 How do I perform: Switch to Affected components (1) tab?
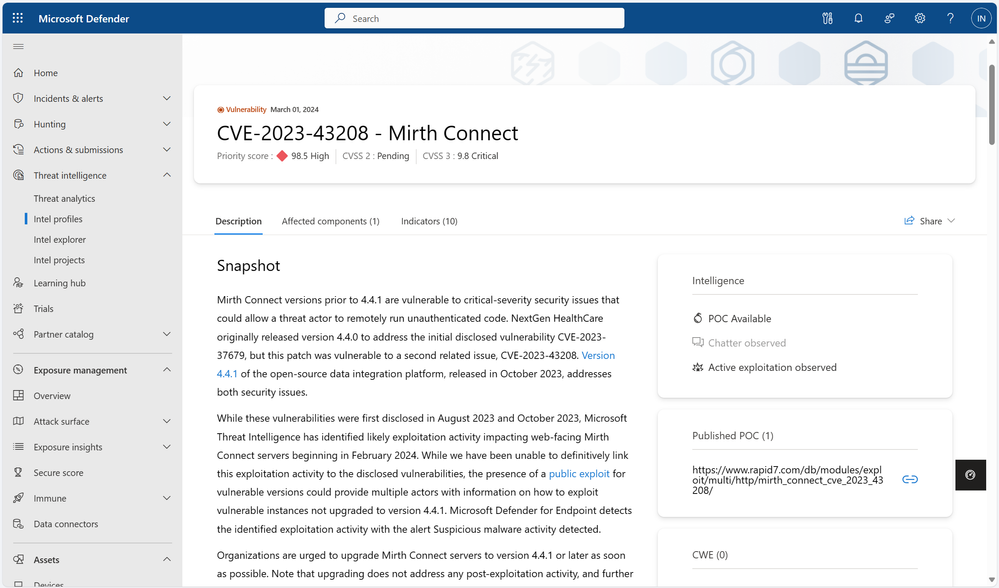330,221
